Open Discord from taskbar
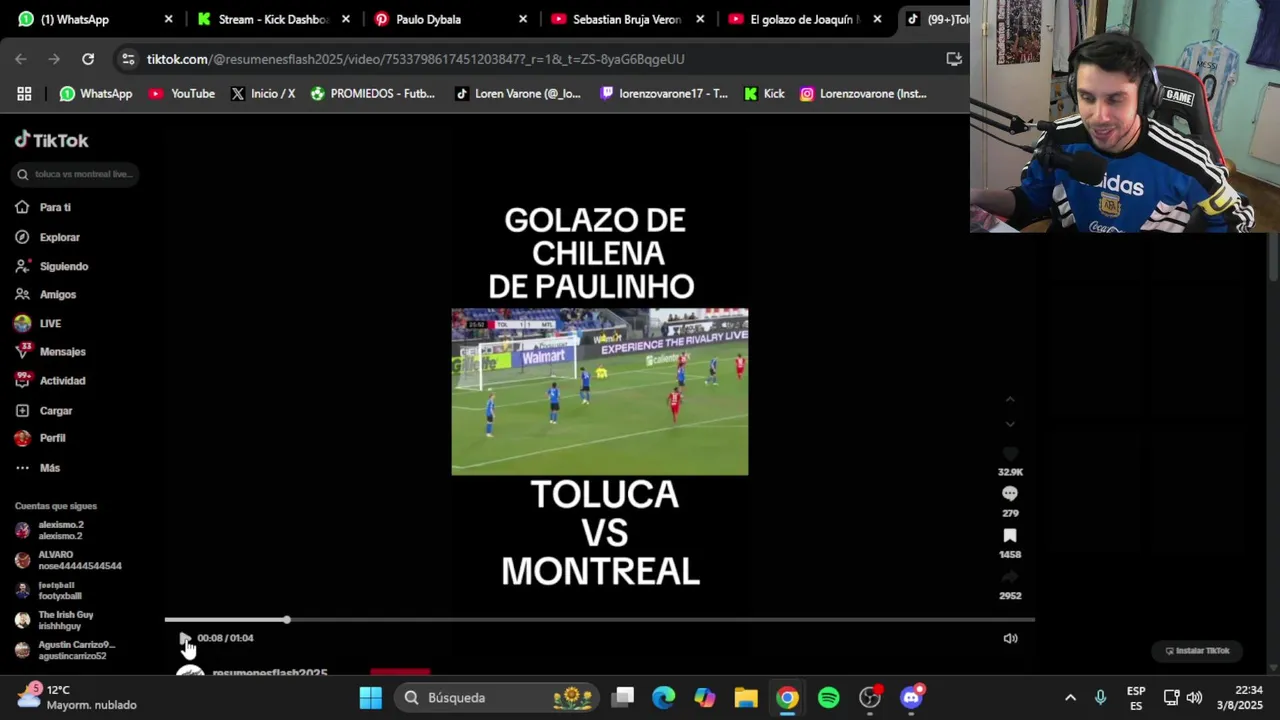The width and height of the screenshot is (1280, 720). 911,698
